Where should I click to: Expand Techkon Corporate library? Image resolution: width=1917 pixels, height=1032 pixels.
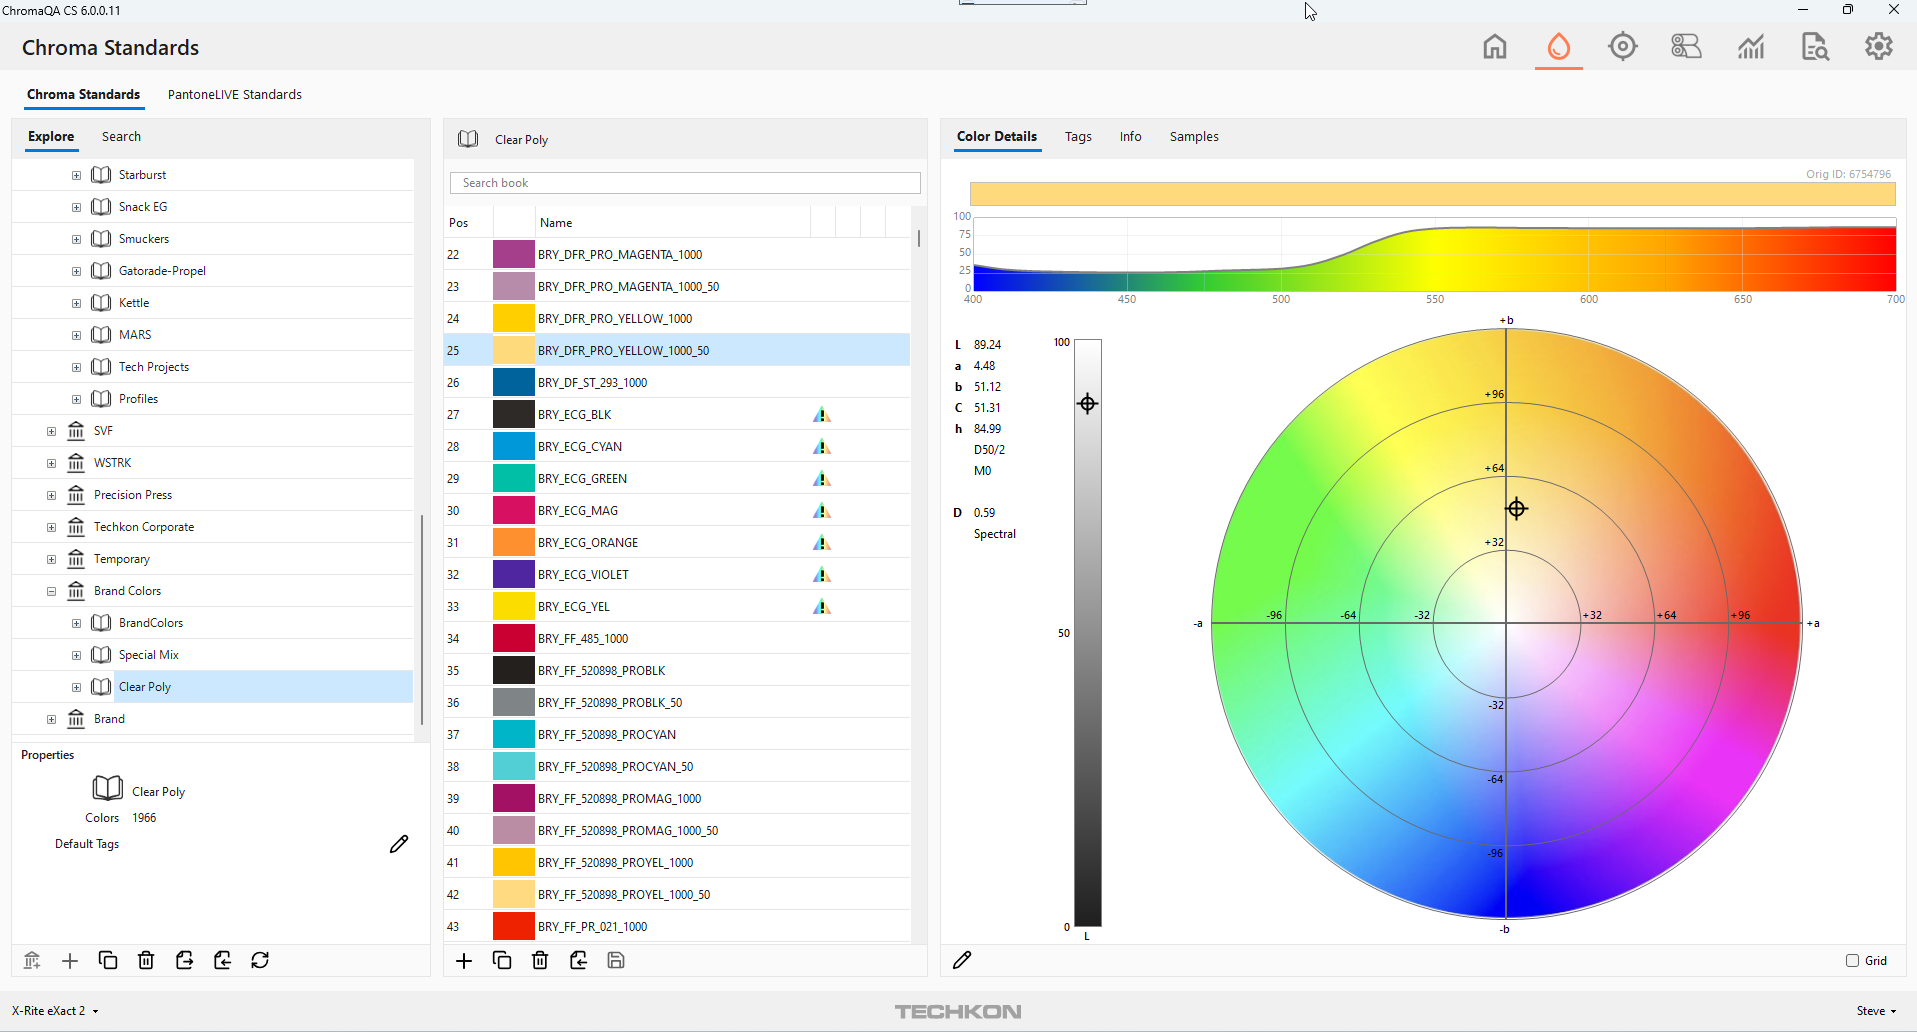click(51, 527)
